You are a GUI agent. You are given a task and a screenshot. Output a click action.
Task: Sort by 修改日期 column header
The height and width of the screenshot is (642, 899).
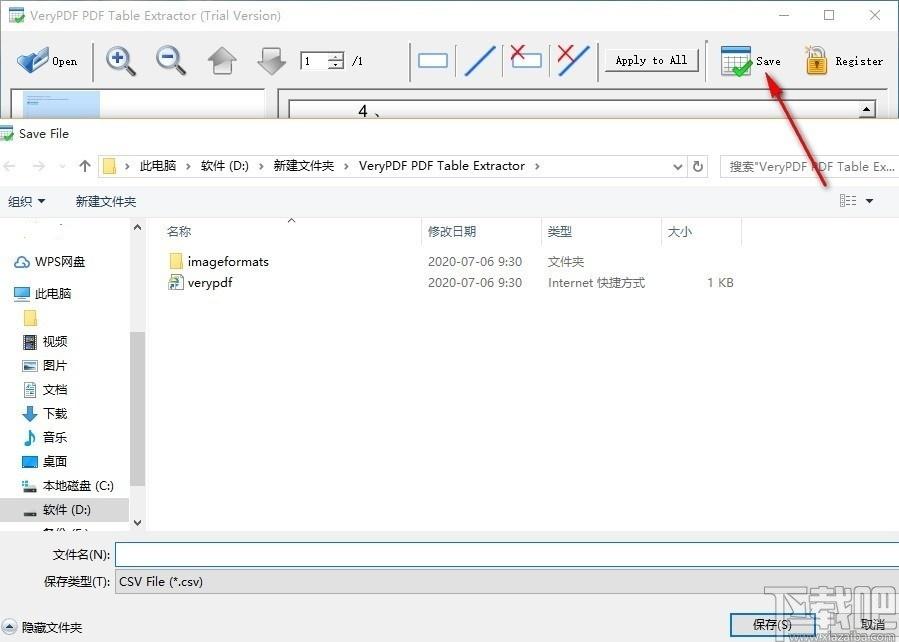(x=452, y=232)
